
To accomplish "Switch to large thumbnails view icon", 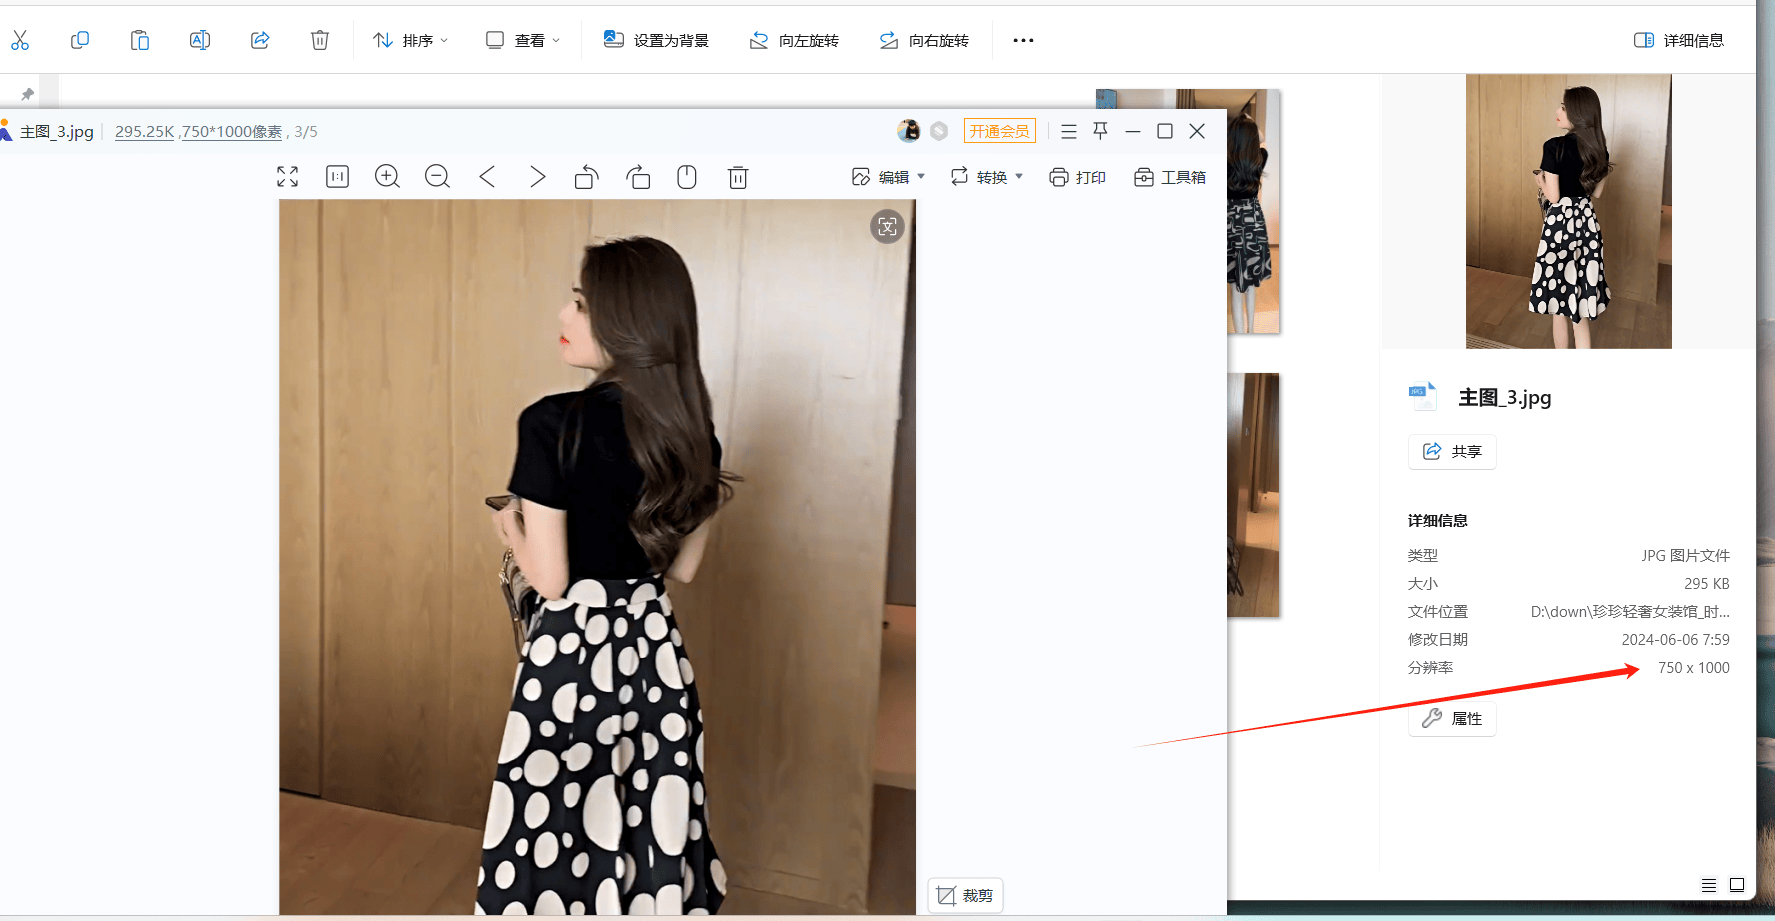I will [x=1737, y=885].
